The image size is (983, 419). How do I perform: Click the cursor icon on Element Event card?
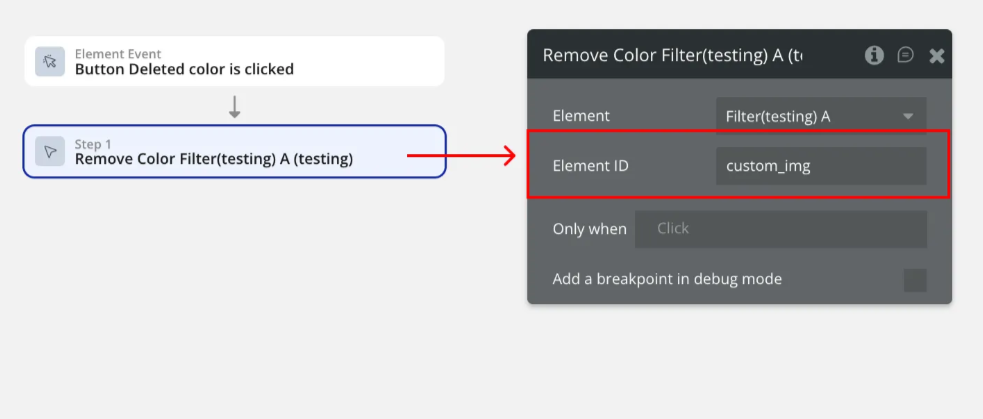[x=50, y=61]
